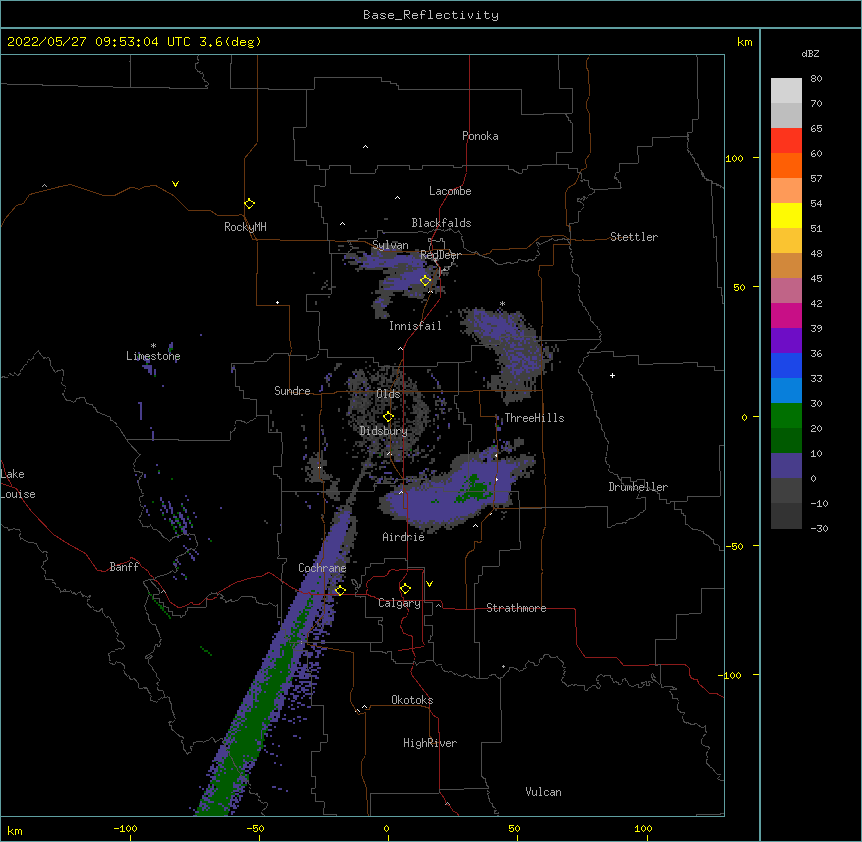Viewport: 862px width, 842px height.
Task: Click the ThreeHills city label
Action: pyautogui.click(x=534, y=418)
